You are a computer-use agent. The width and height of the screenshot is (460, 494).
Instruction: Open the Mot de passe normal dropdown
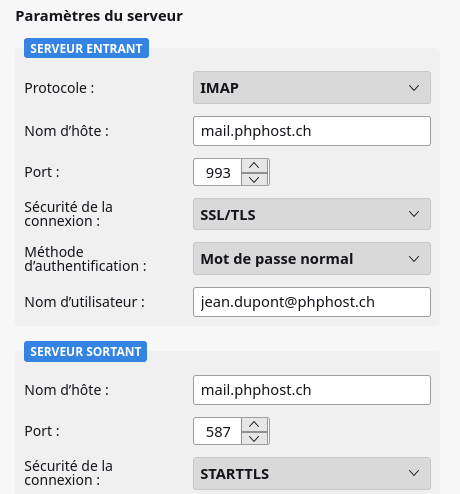point(312,259)
